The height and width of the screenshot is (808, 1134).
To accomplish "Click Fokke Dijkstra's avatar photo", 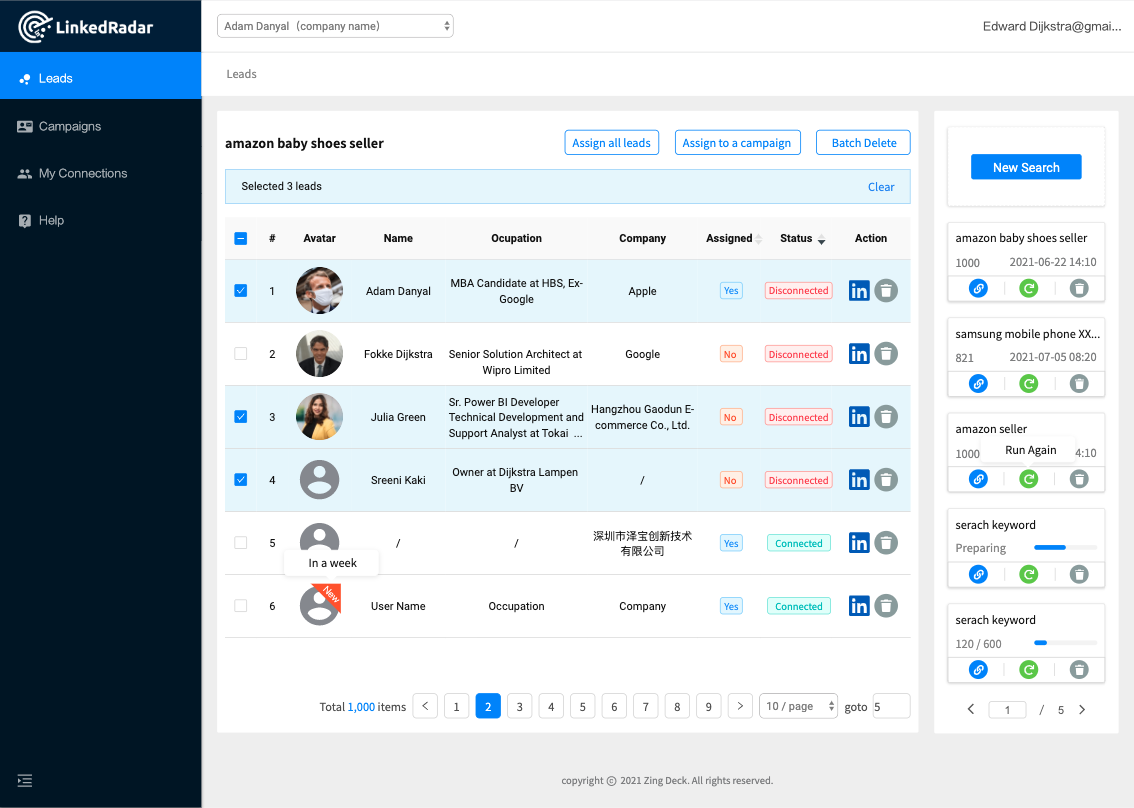I will [x=319, y=354].
